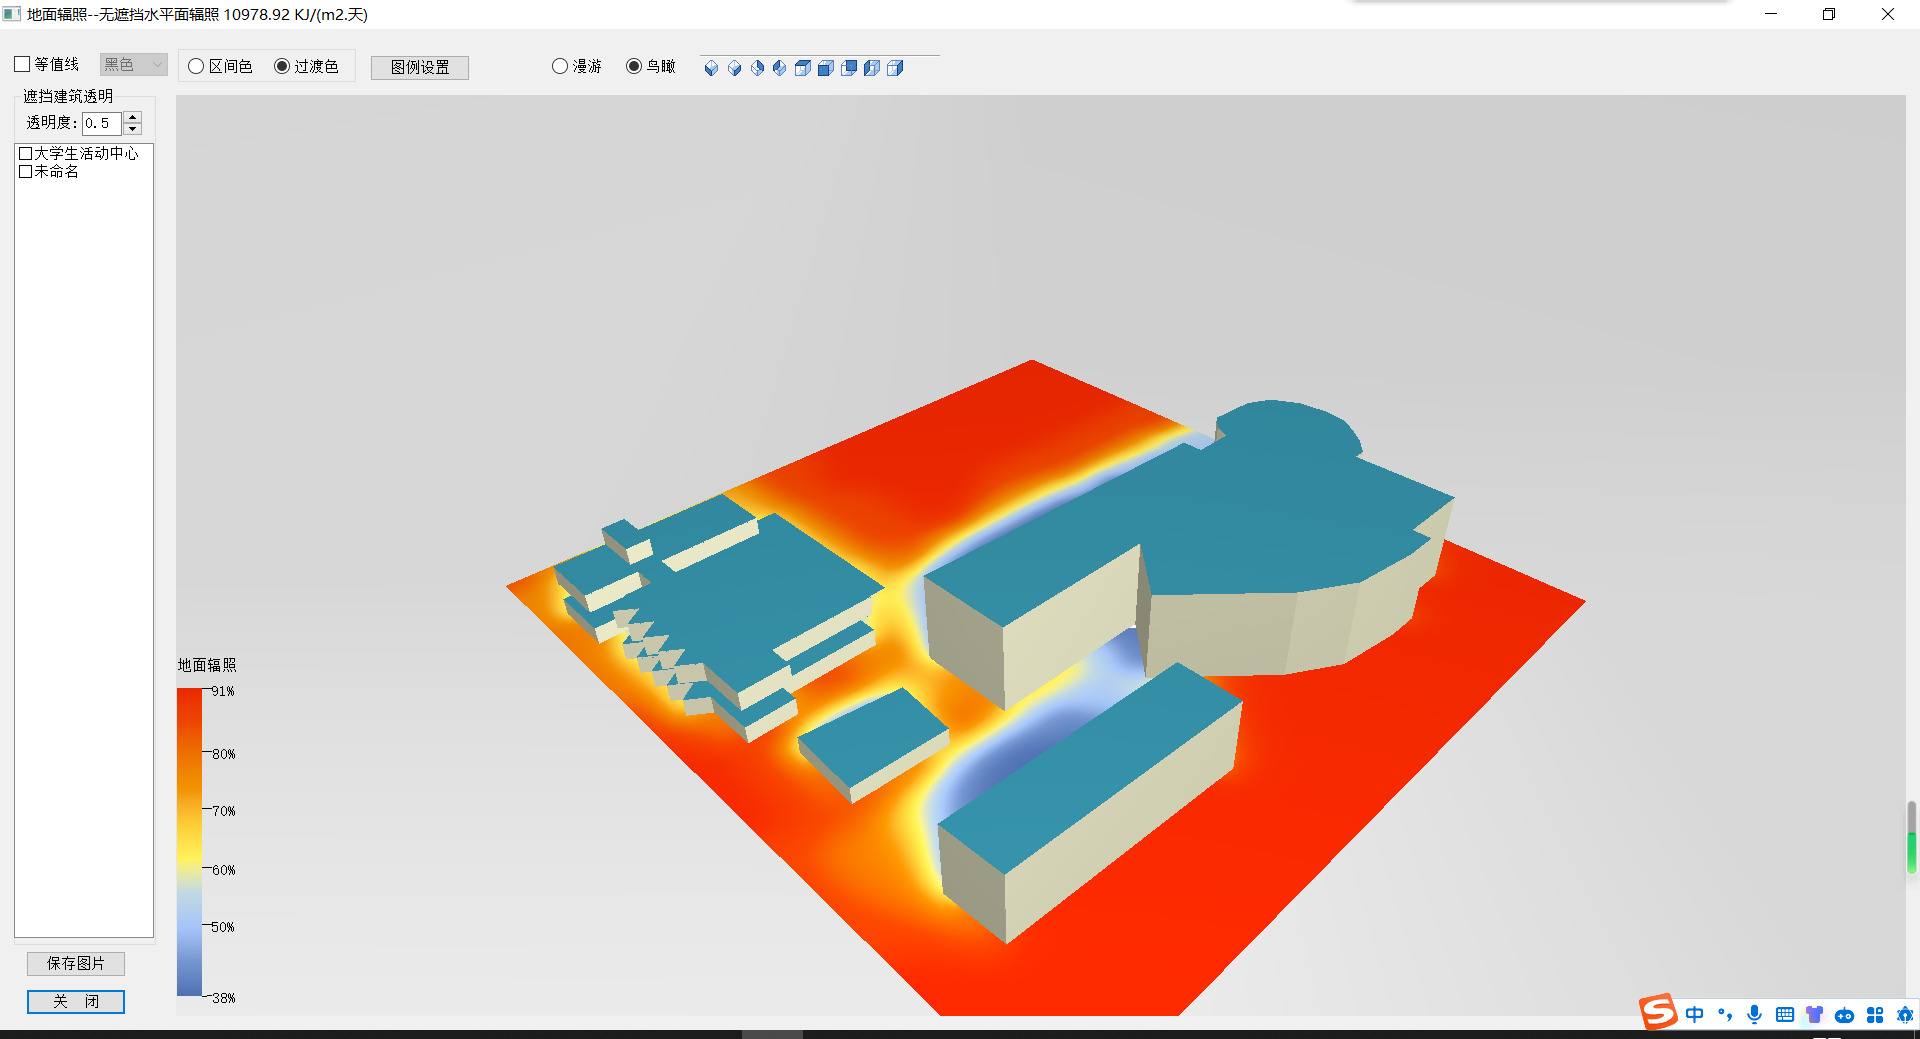The height and width of the screenshot is (1039, 1920).
Task: Select the 区间色 radio button
Action: [x=197, y=67]
